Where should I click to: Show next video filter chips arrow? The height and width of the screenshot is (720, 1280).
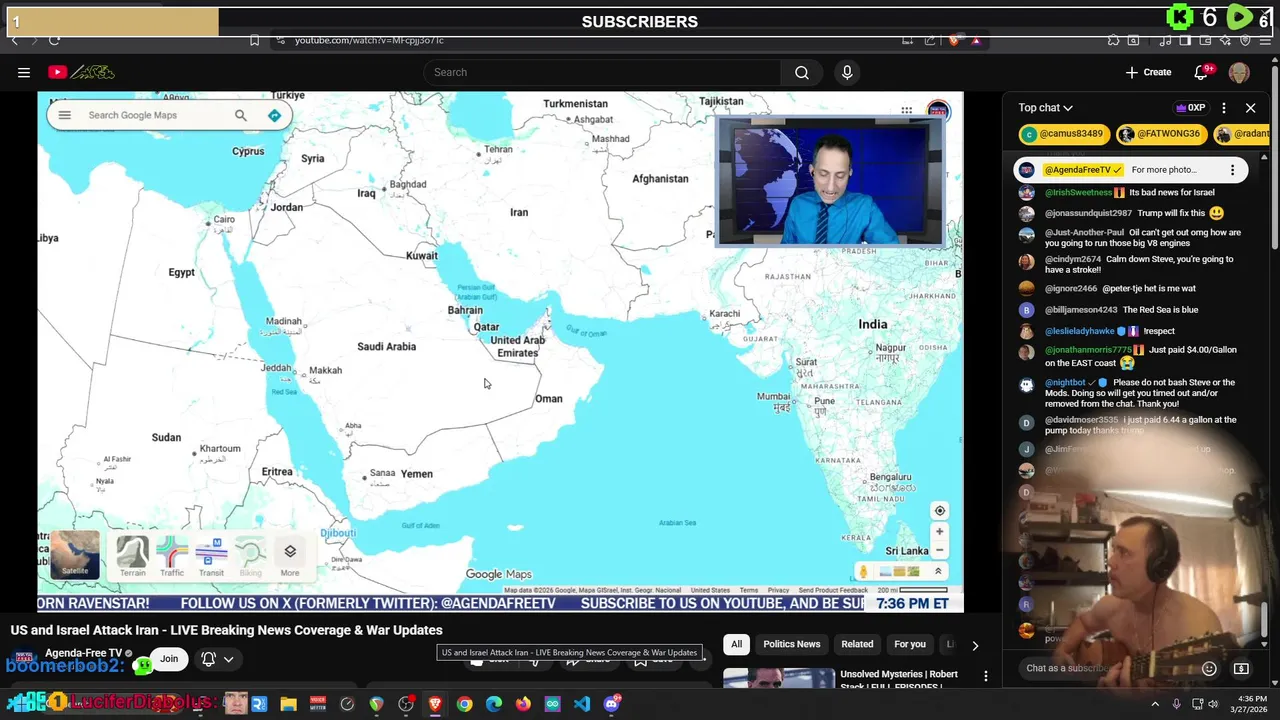(x=975, y=645)
